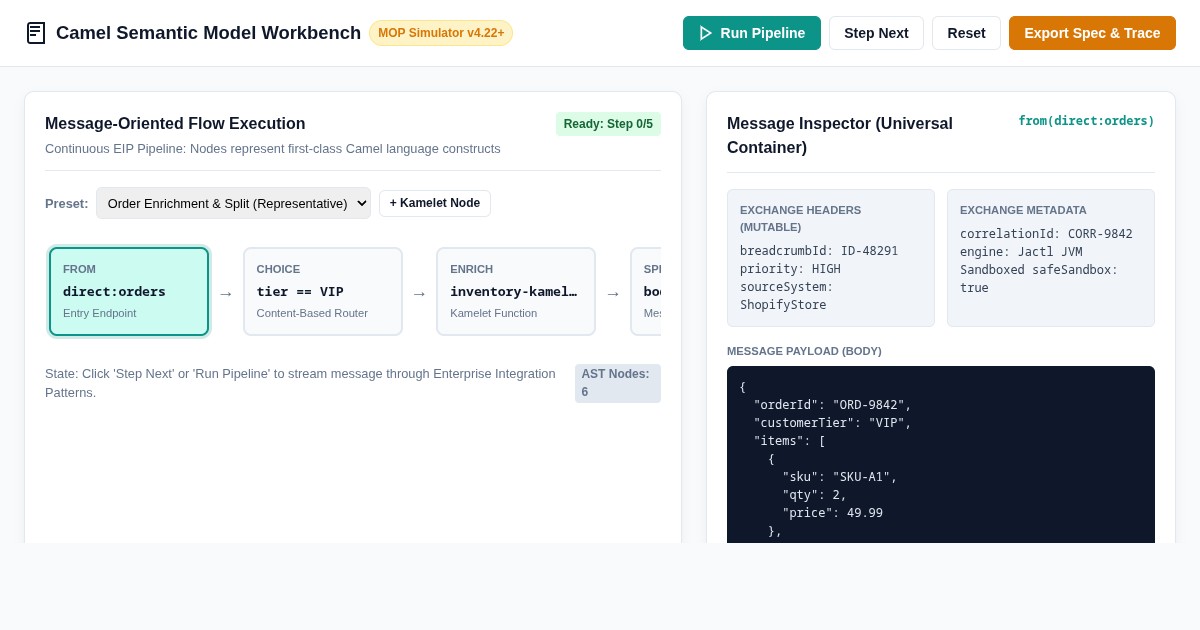
Task: Select the CHOICE tier == VIP node
Action: coord(323,292)
